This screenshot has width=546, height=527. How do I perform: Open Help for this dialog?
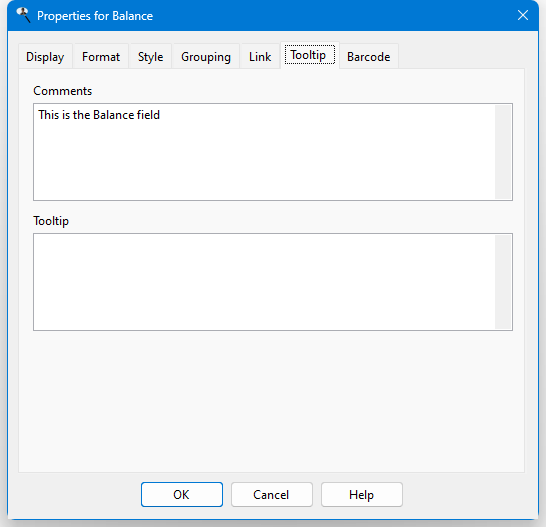click(362, 495)
